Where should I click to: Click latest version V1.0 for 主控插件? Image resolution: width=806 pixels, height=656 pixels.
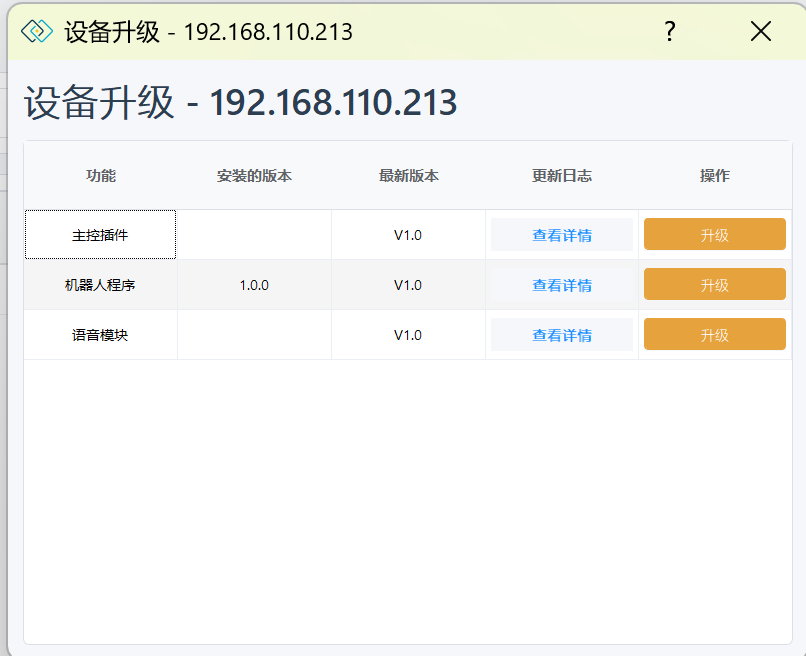pyautogui.click(x=408, y=235)
